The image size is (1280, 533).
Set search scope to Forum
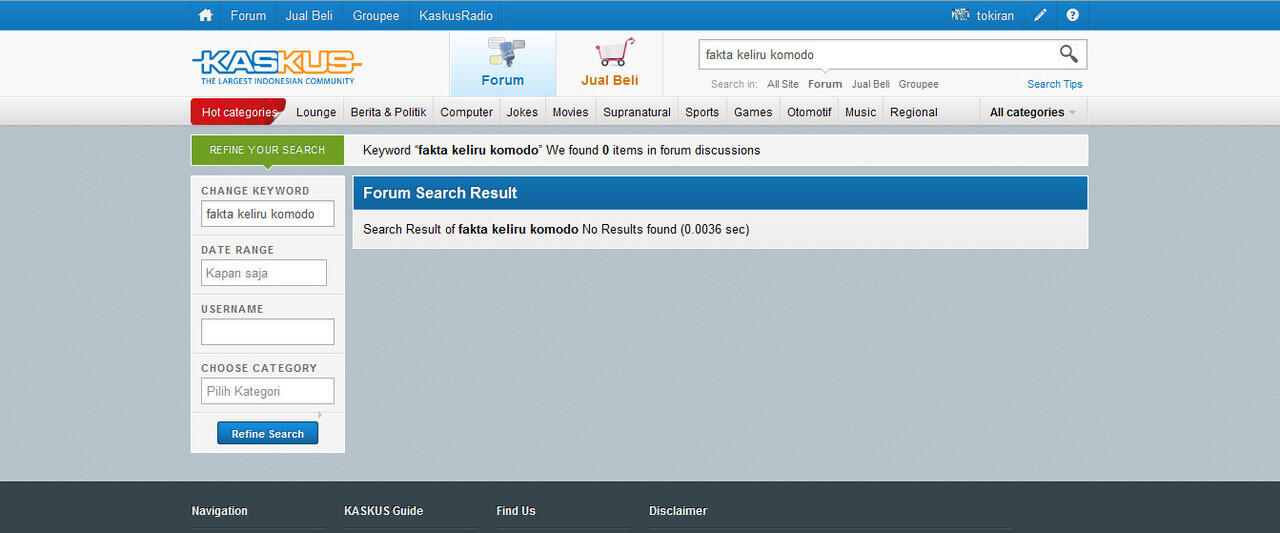[825, 84]
